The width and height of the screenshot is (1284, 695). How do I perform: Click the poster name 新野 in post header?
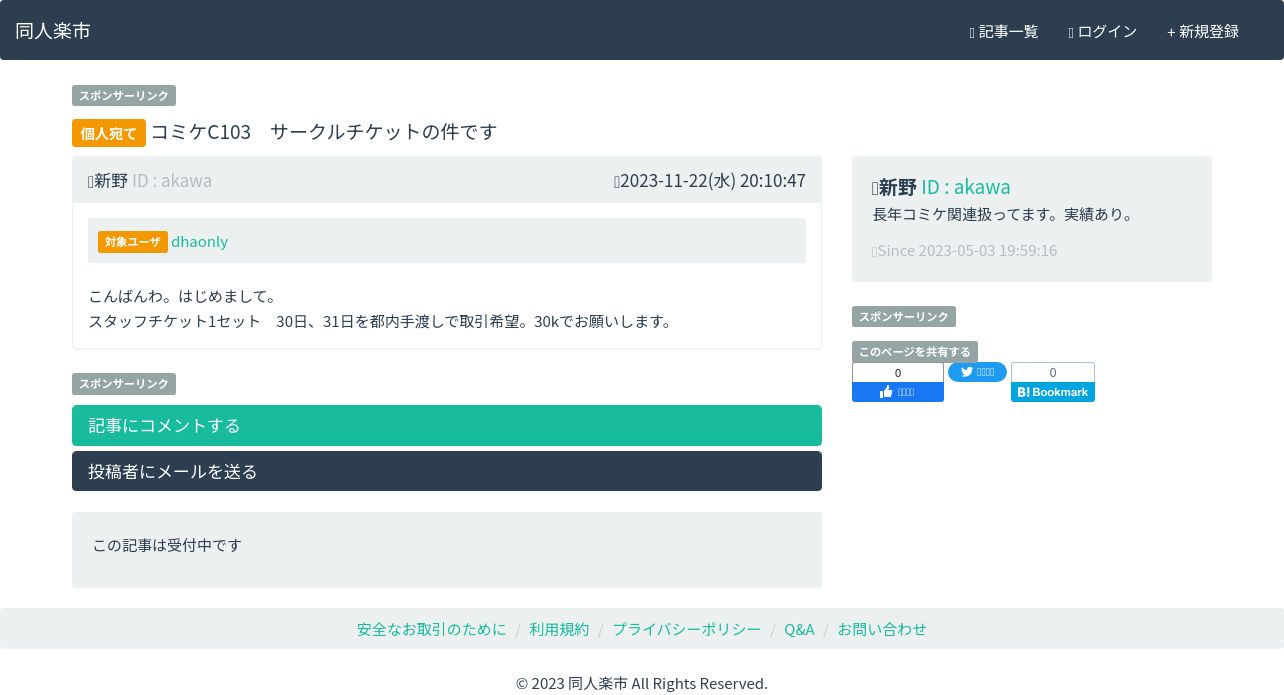[111, 180]
